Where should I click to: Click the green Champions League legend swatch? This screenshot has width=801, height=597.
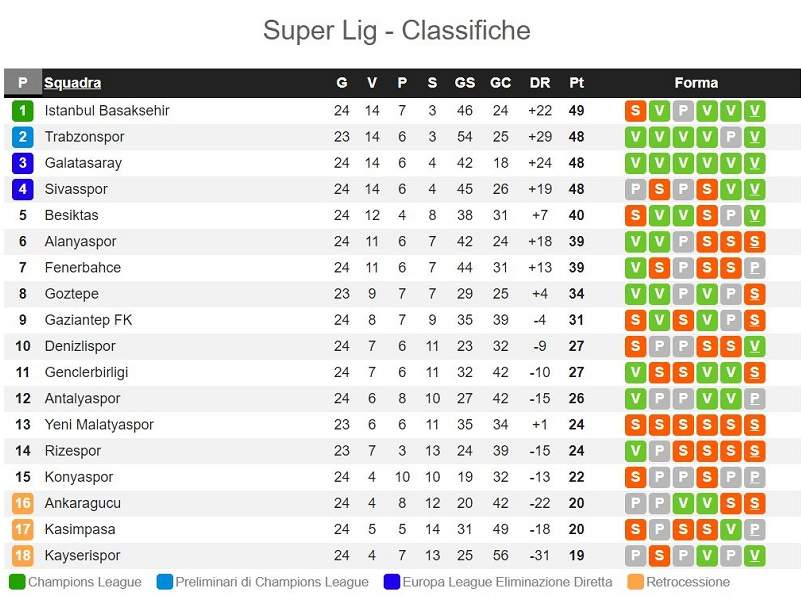coord(17,582)
